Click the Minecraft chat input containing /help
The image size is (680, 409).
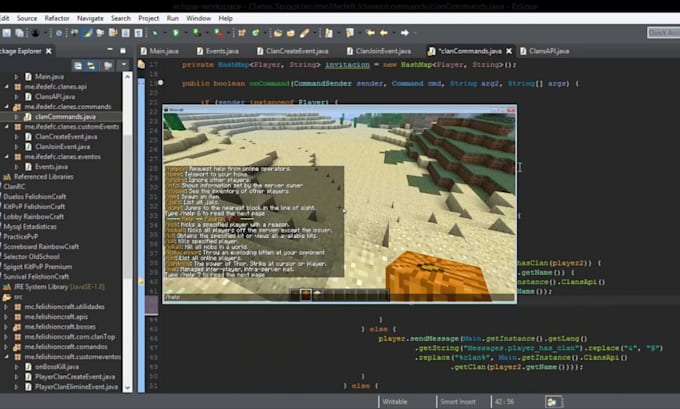pos(339,298)
